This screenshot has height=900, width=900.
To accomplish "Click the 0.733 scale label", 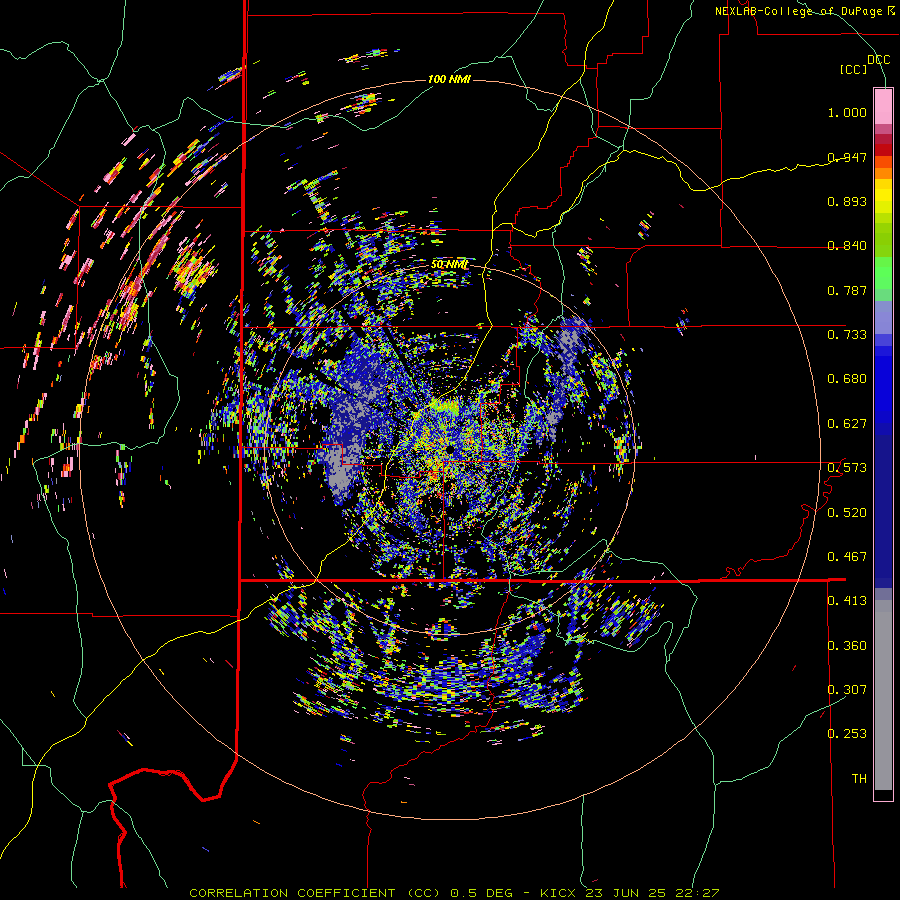I will pos(847,335).
